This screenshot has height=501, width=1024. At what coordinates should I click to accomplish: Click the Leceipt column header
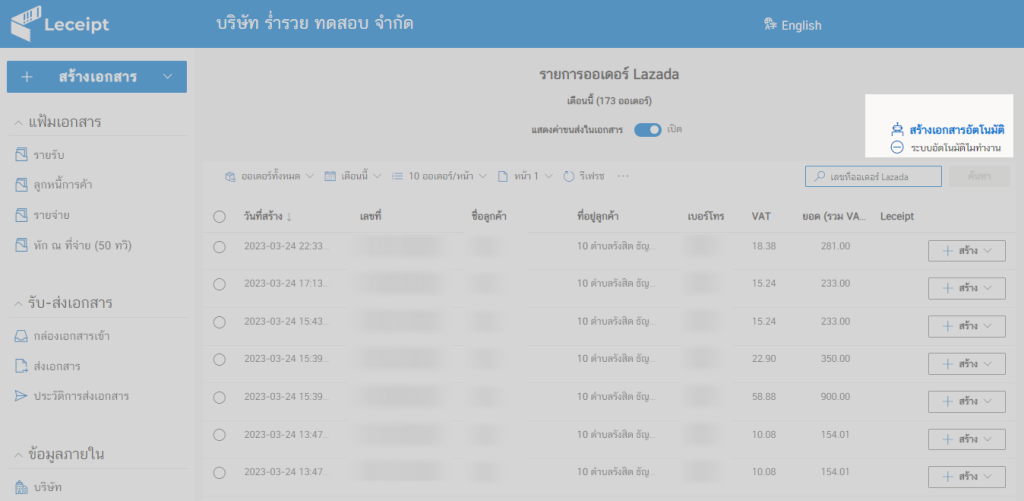point(897,216)
